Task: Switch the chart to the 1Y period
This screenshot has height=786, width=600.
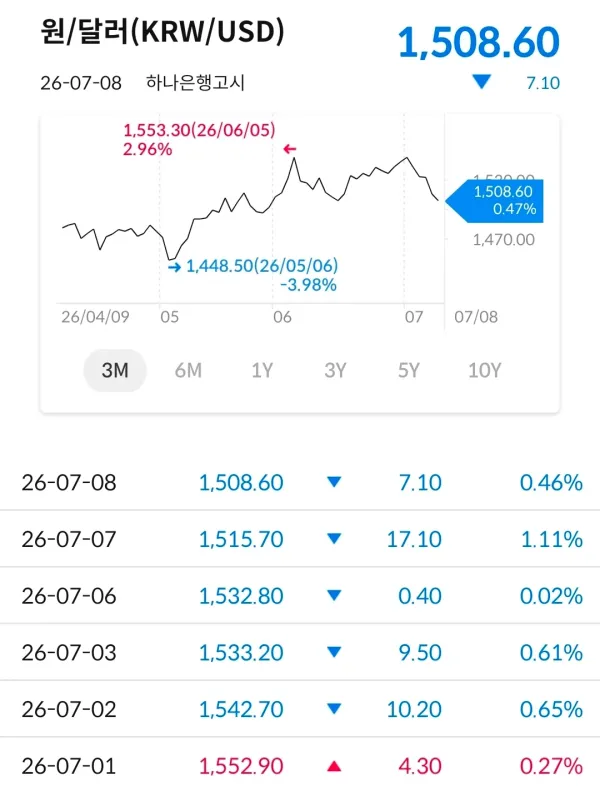Action: (x=262, y=370)
